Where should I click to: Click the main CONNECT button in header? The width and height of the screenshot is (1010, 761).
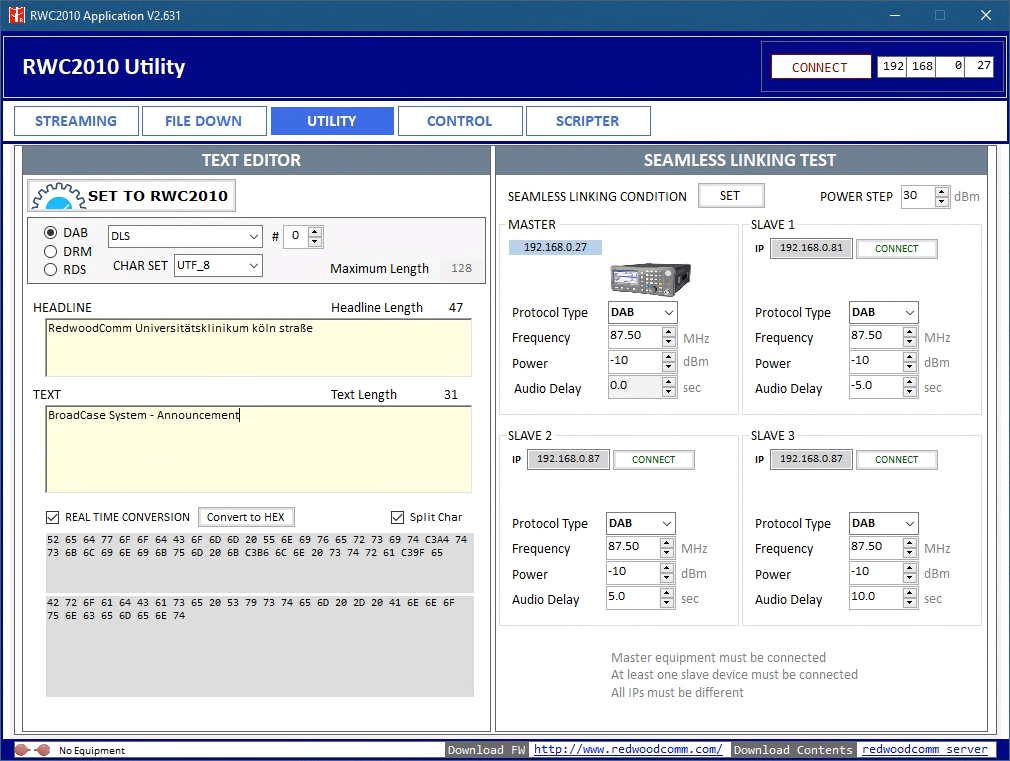pyautogui.click(x=820, y=67)
